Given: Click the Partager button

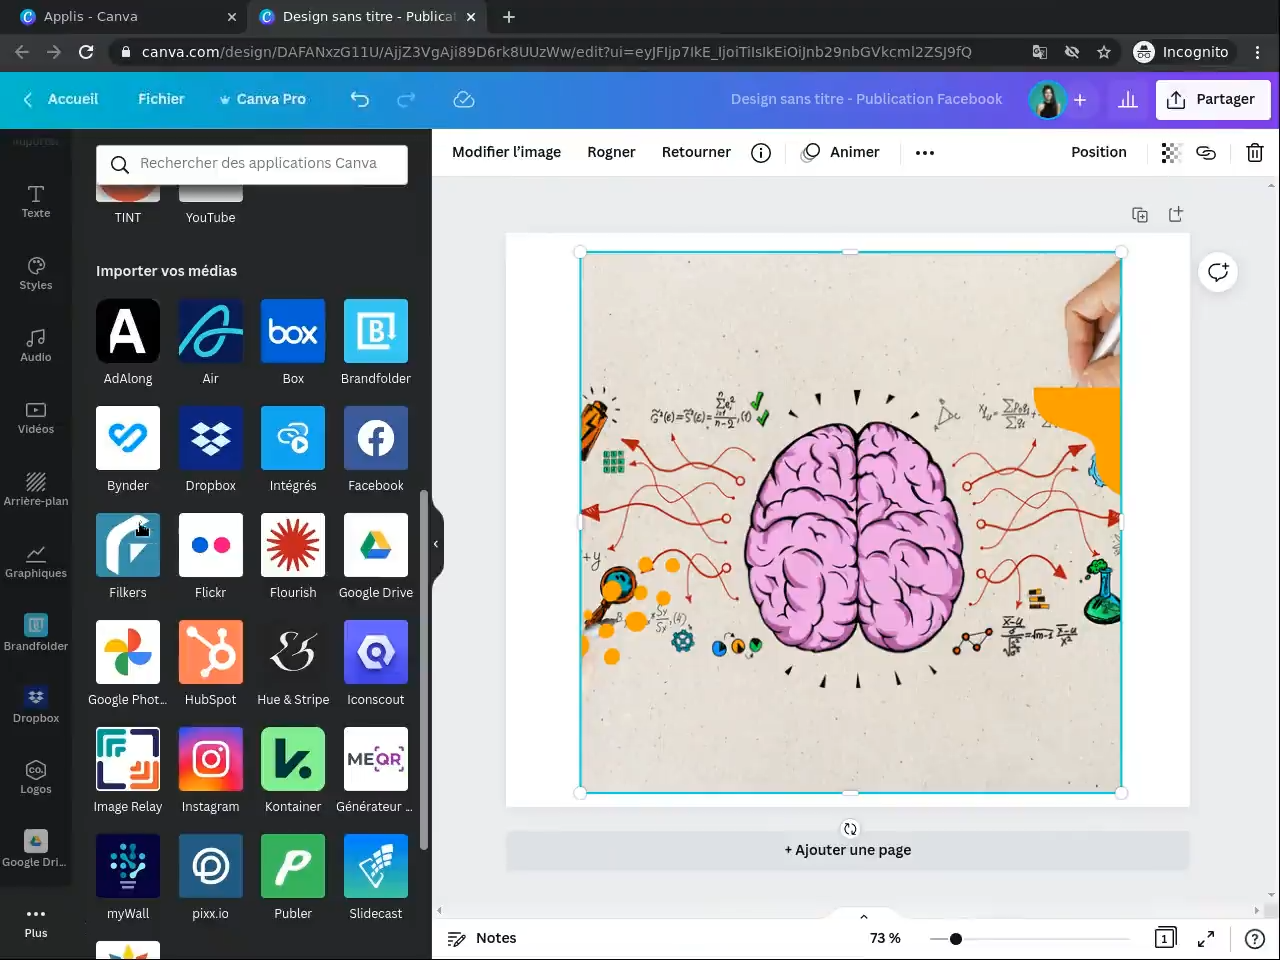Looking at the screenshot, I should 1213,99.
